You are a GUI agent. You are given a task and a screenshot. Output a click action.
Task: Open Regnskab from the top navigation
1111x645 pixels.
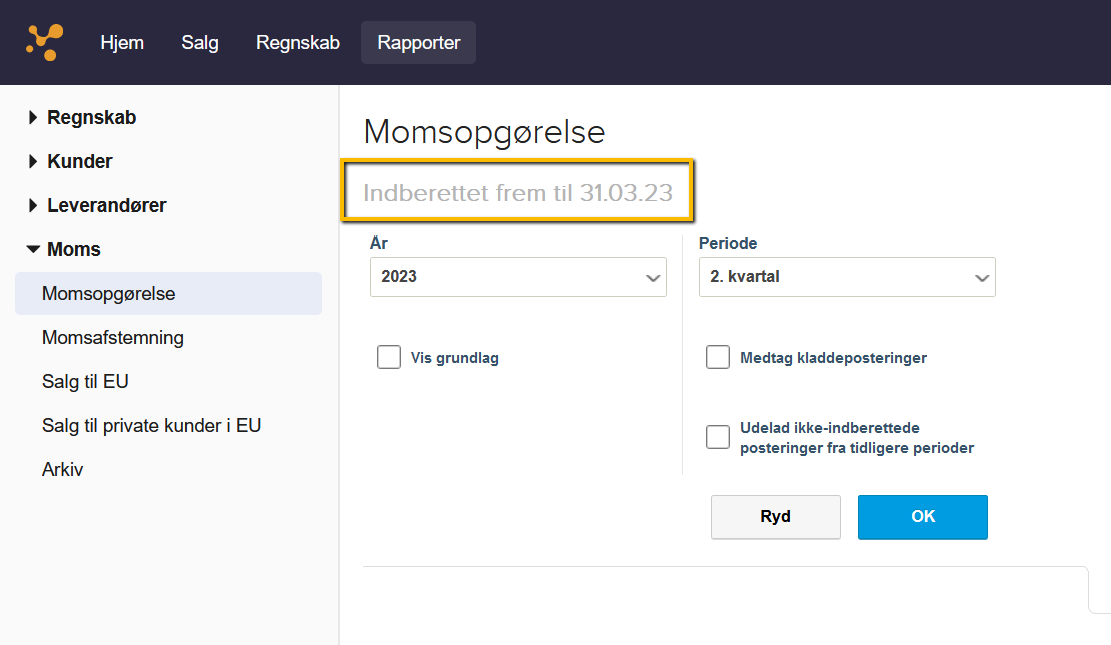coord(297,42)
